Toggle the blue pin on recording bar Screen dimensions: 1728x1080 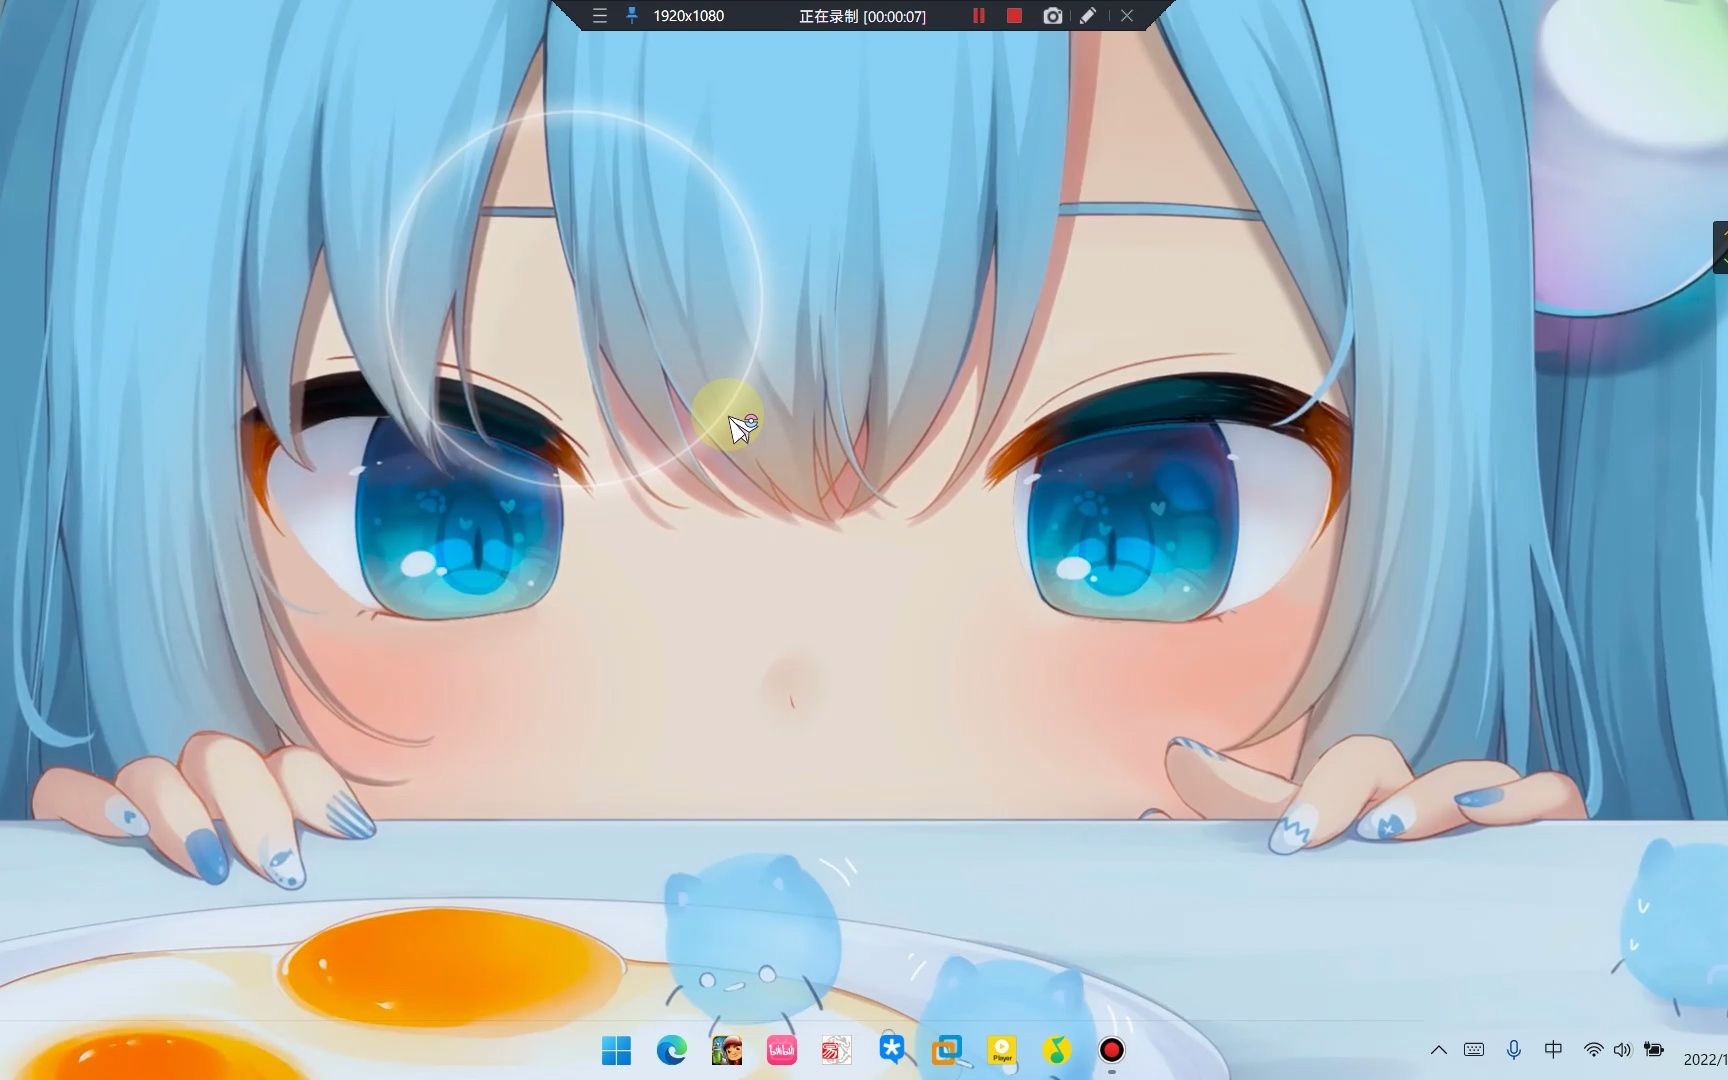coord(631,16)
